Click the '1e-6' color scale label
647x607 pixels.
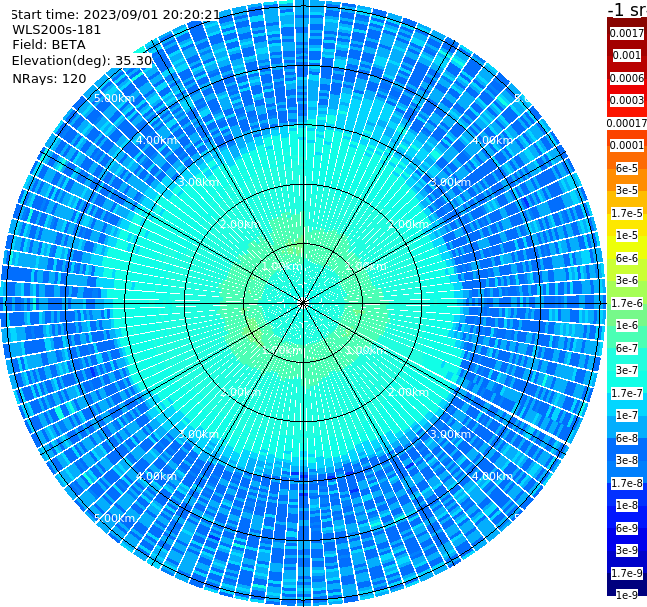point(627,325)
